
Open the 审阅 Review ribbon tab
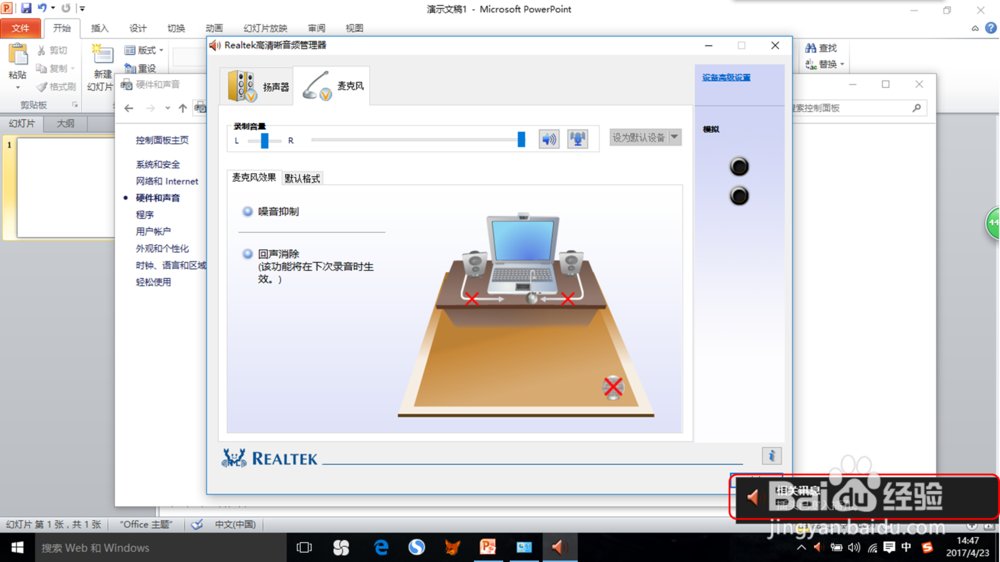[x=316, y=28]
